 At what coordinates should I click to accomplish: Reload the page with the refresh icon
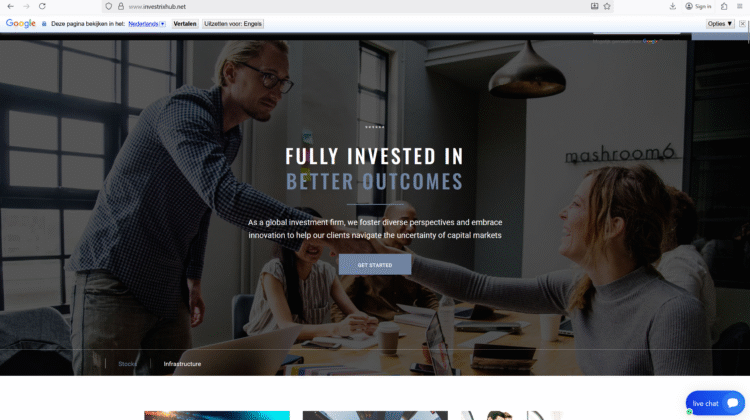click(42, 6)
